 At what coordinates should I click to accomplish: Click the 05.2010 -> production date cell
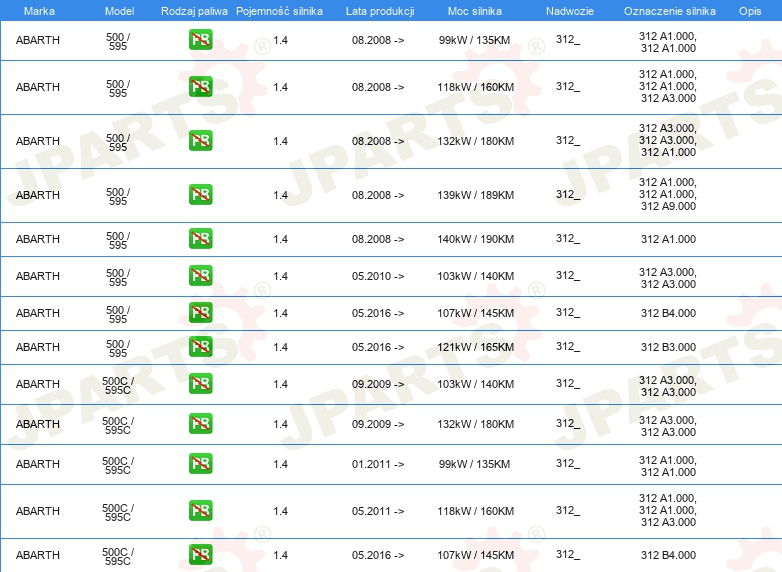pos(378,276)
